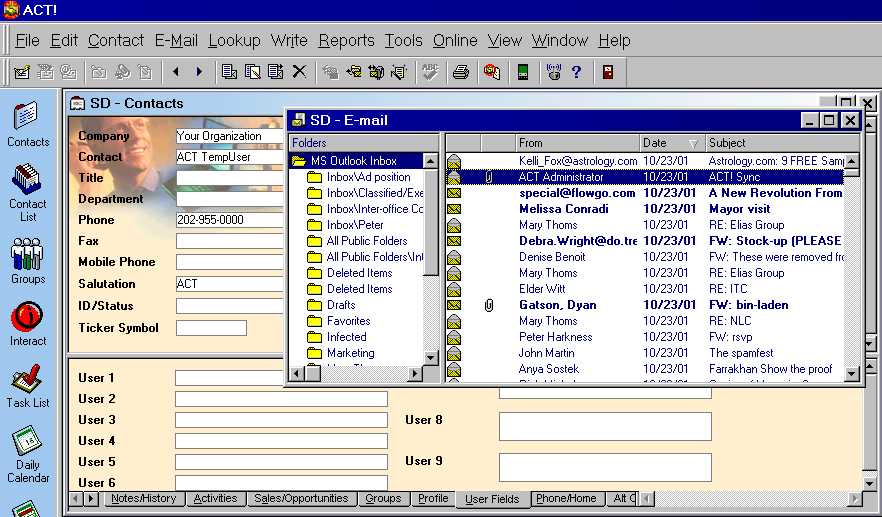The height and width of the screenshot is (517, 882).
Task: Click the new e-mail message envelope toolbar icon
Action: [22, 72]
